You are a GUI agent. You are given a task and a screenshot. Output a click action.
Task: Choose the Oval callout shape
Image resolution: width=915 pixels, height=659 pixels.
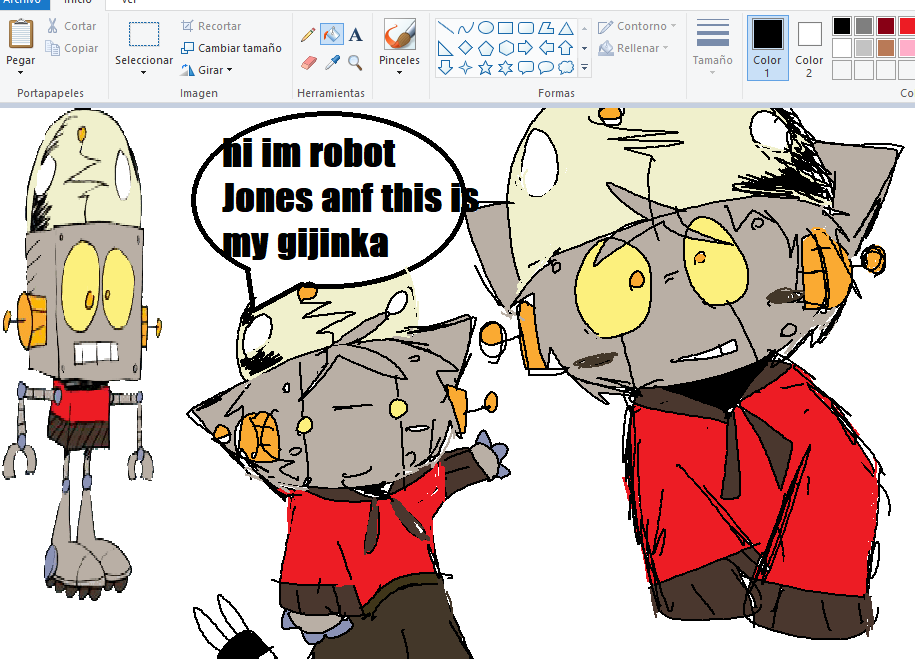point(546,68)
